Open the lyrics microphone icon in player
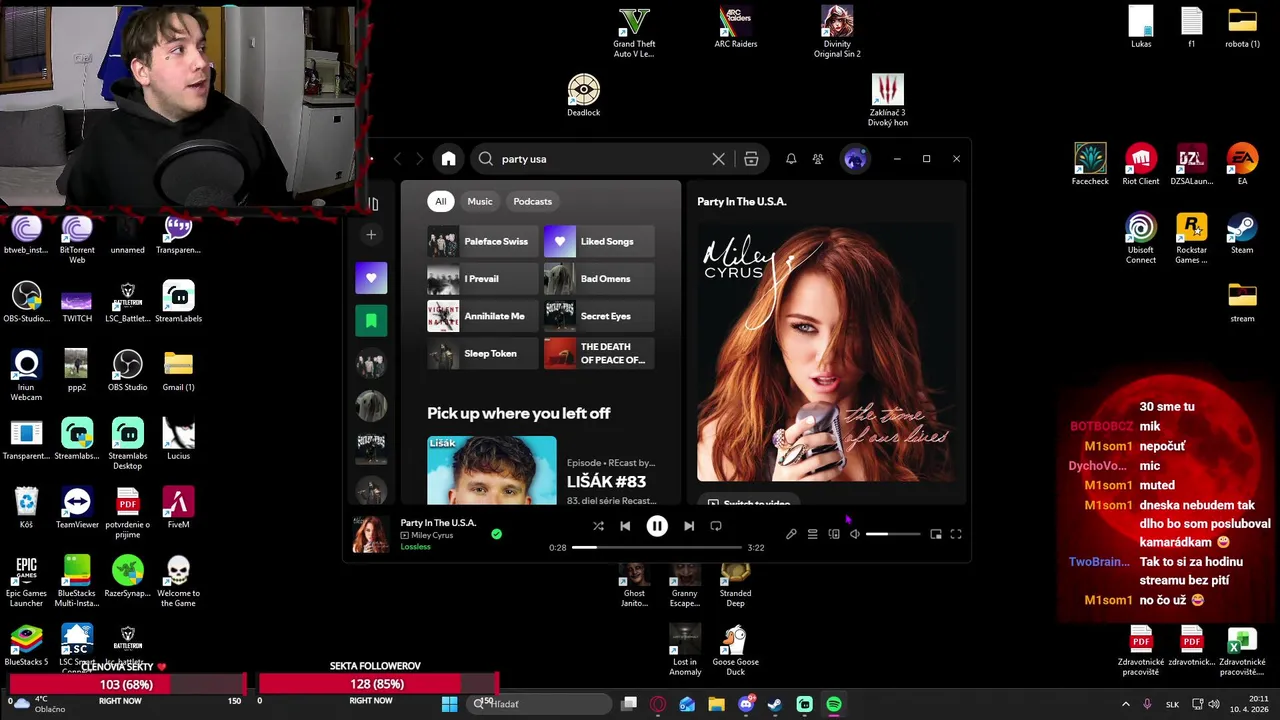1280x720 pixels. [791, 534]
